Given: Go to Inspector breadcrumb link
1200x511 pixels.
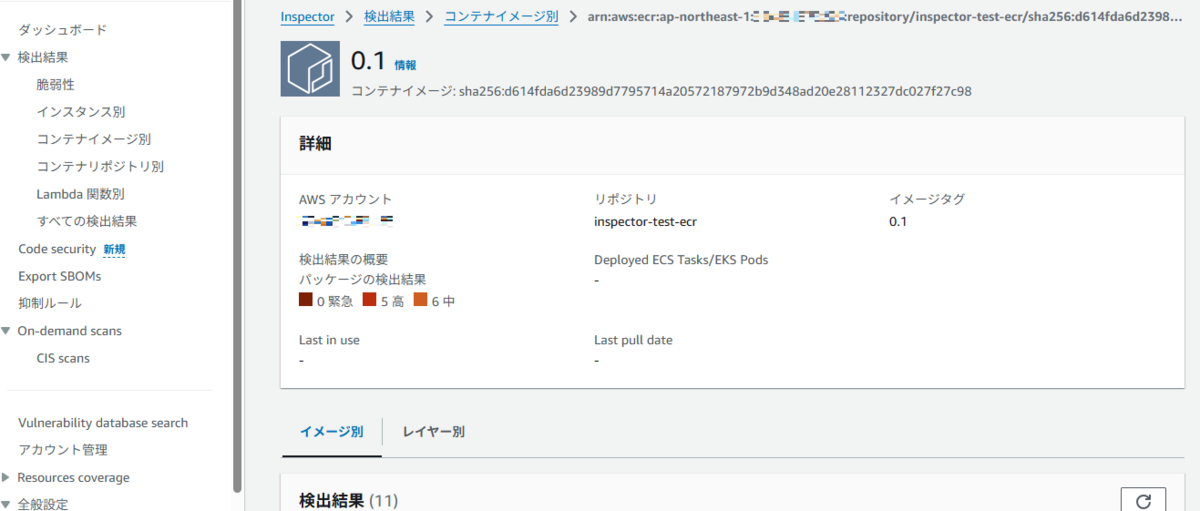Looking at the screenshot, I should pos(308,16).
